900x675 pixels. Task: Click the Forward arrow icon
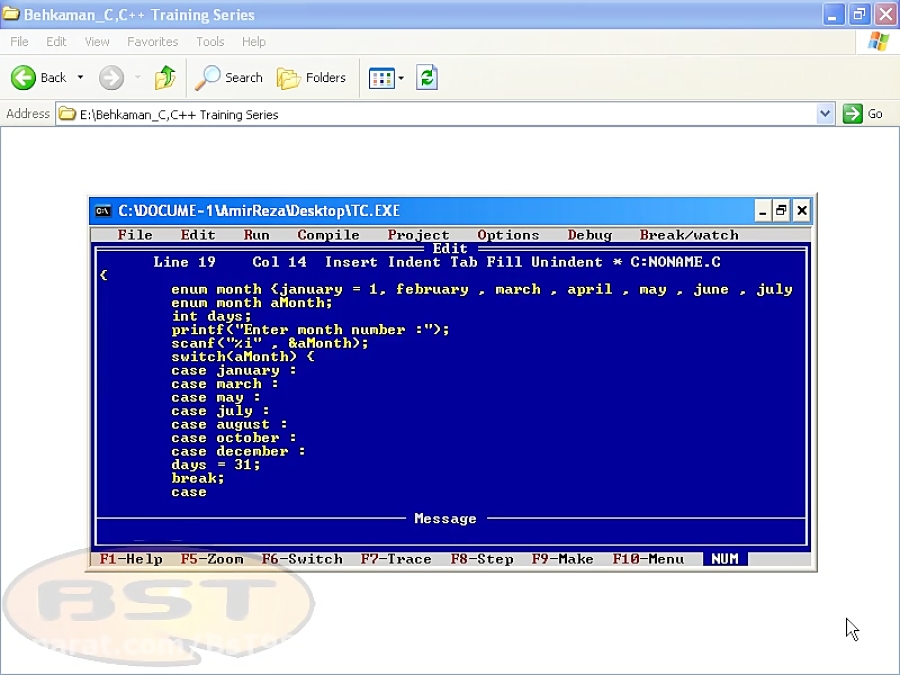(x=111, y=78)
